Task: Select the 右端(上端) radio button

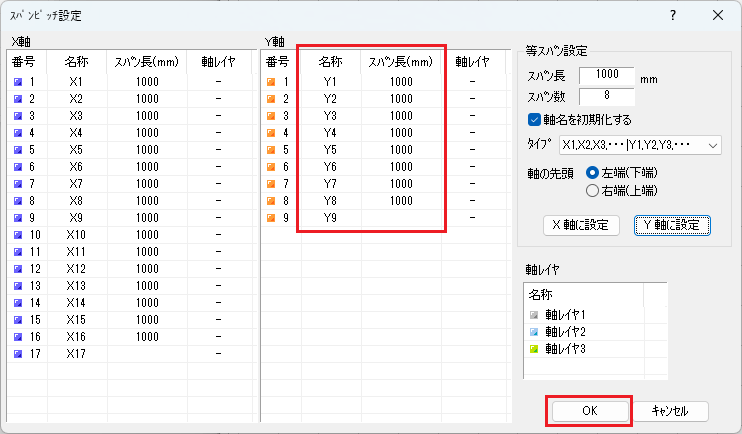Action: [593, 189]
